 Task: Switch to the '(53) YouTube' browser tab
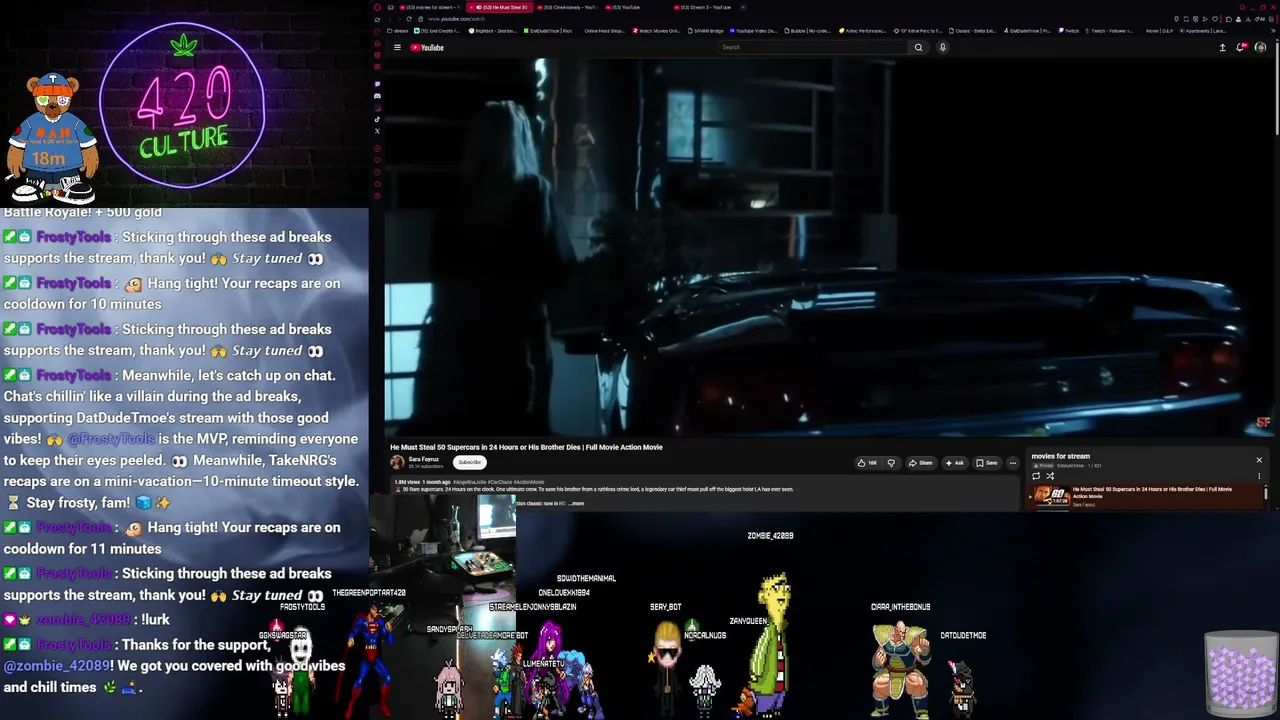coord(625,7)
